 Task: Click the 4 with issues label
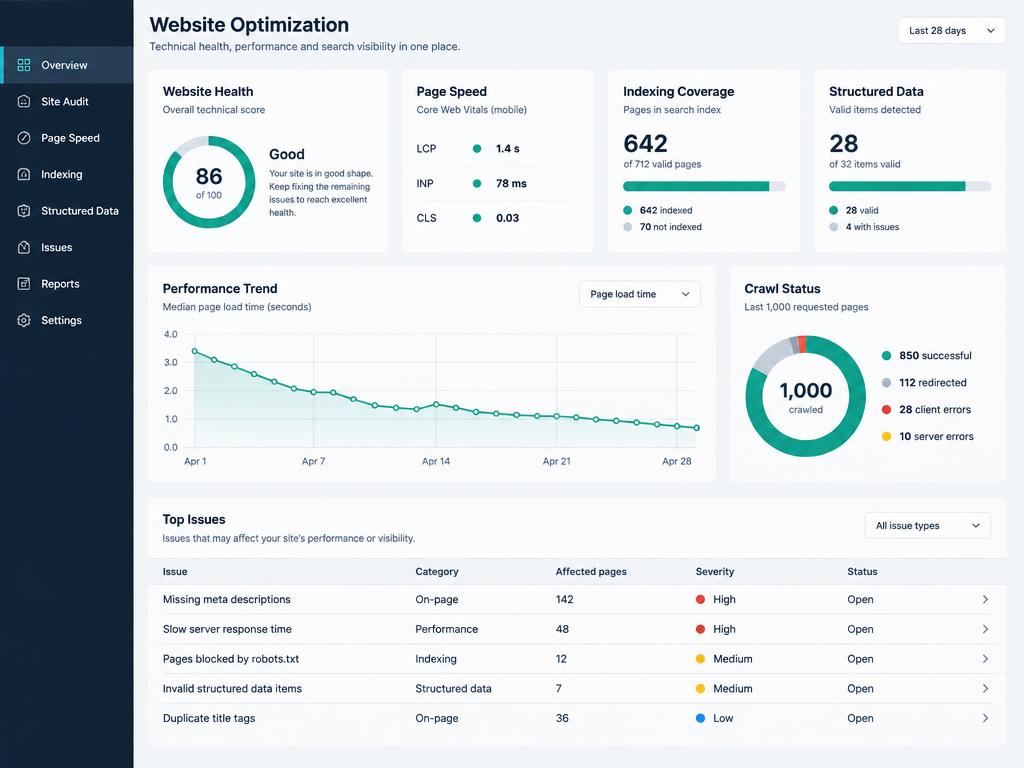[872, 227]
